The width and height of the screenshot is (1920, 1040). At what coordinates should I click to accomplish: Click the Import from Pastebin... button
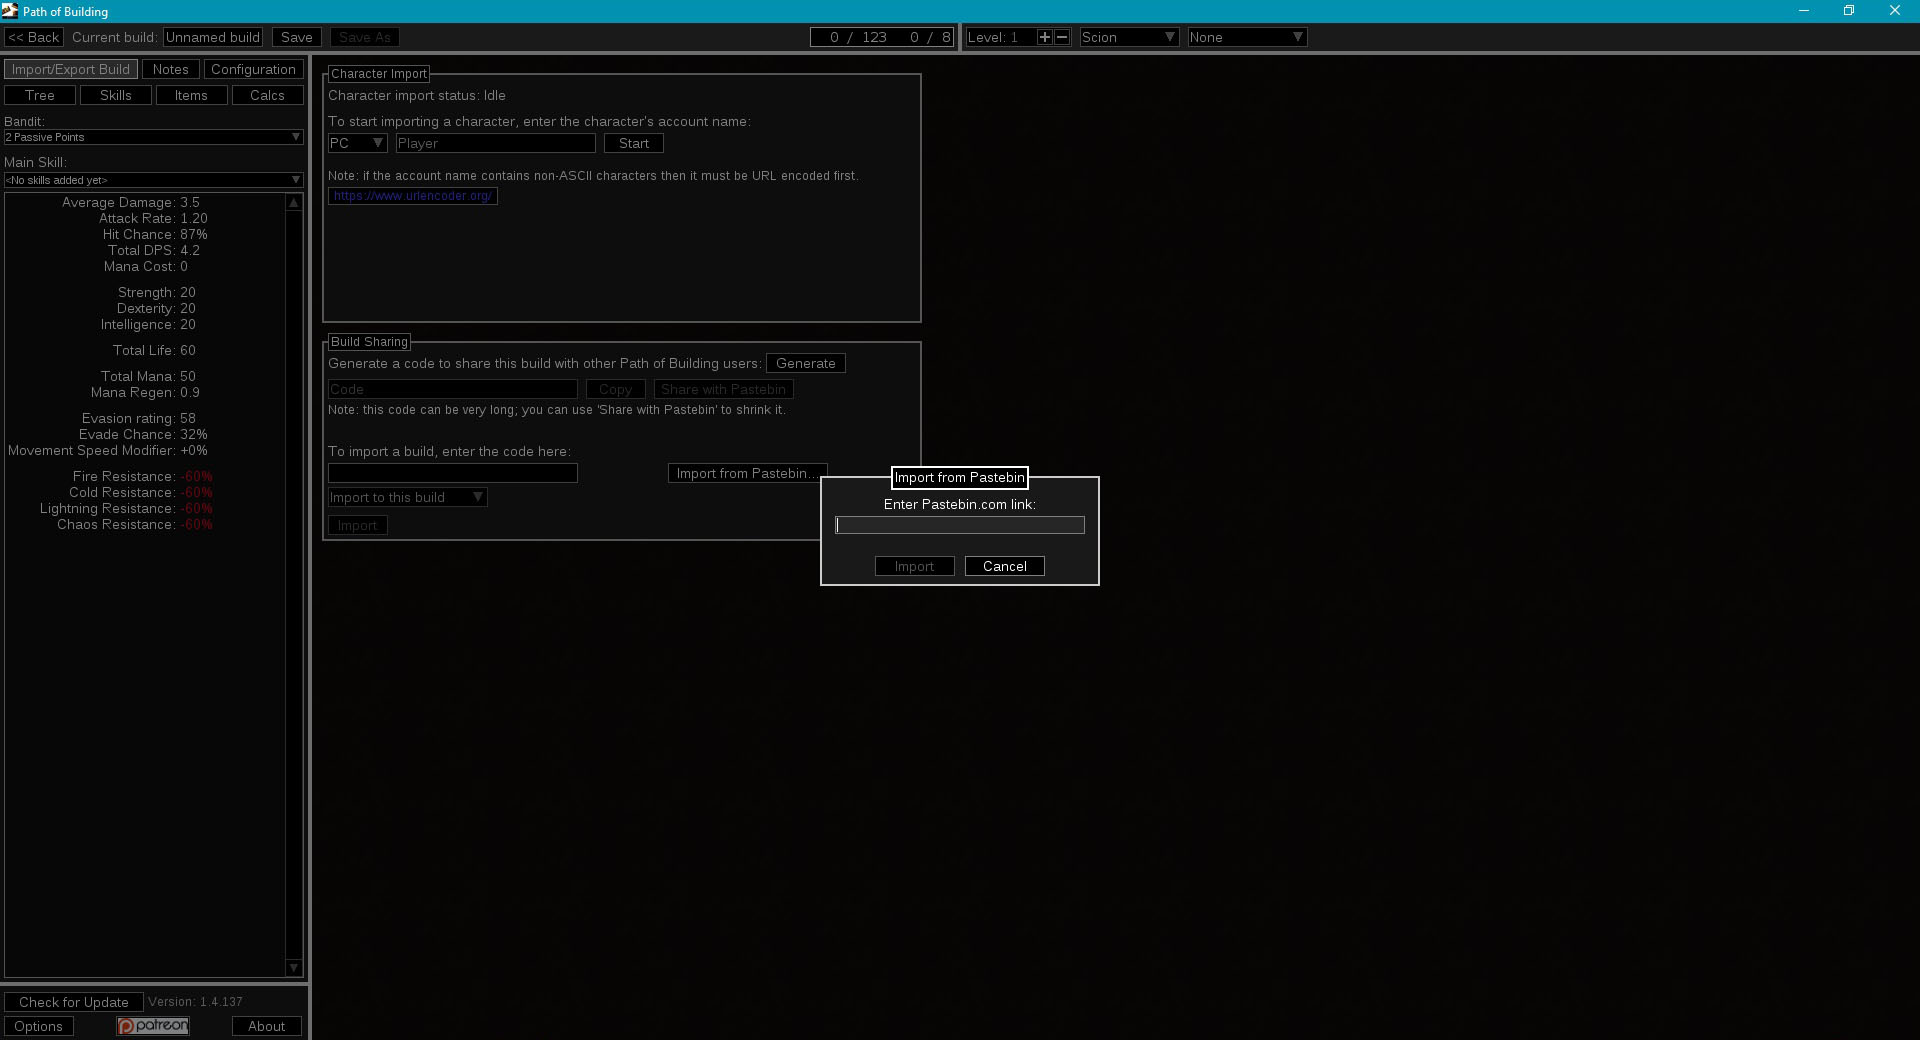tap(747, 473)
